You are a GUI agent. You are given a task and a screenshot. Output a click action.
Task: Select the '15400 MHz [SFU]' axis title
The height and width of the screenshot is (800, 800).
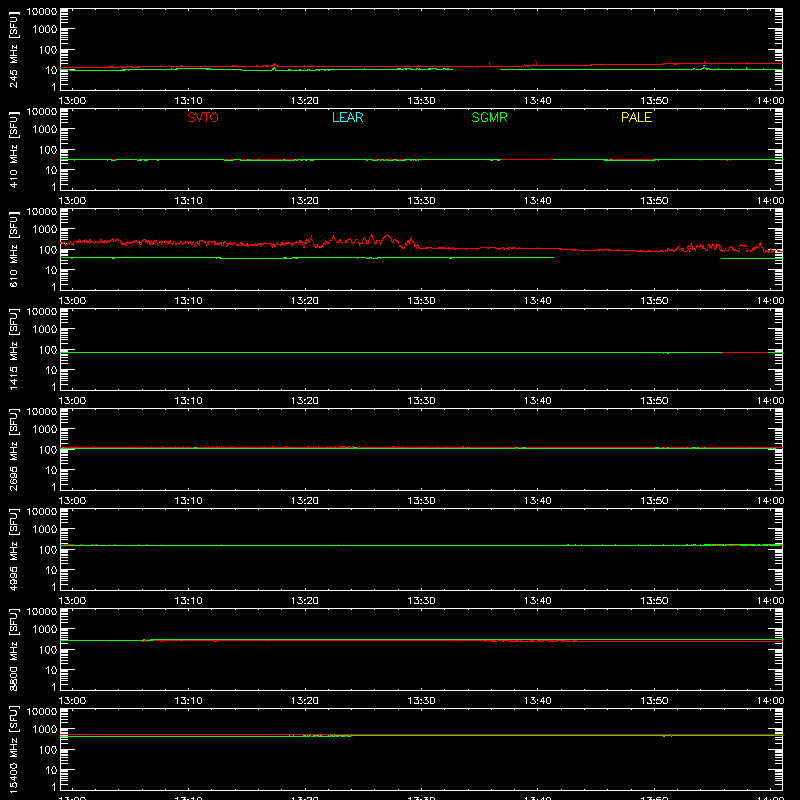[14, 749]
